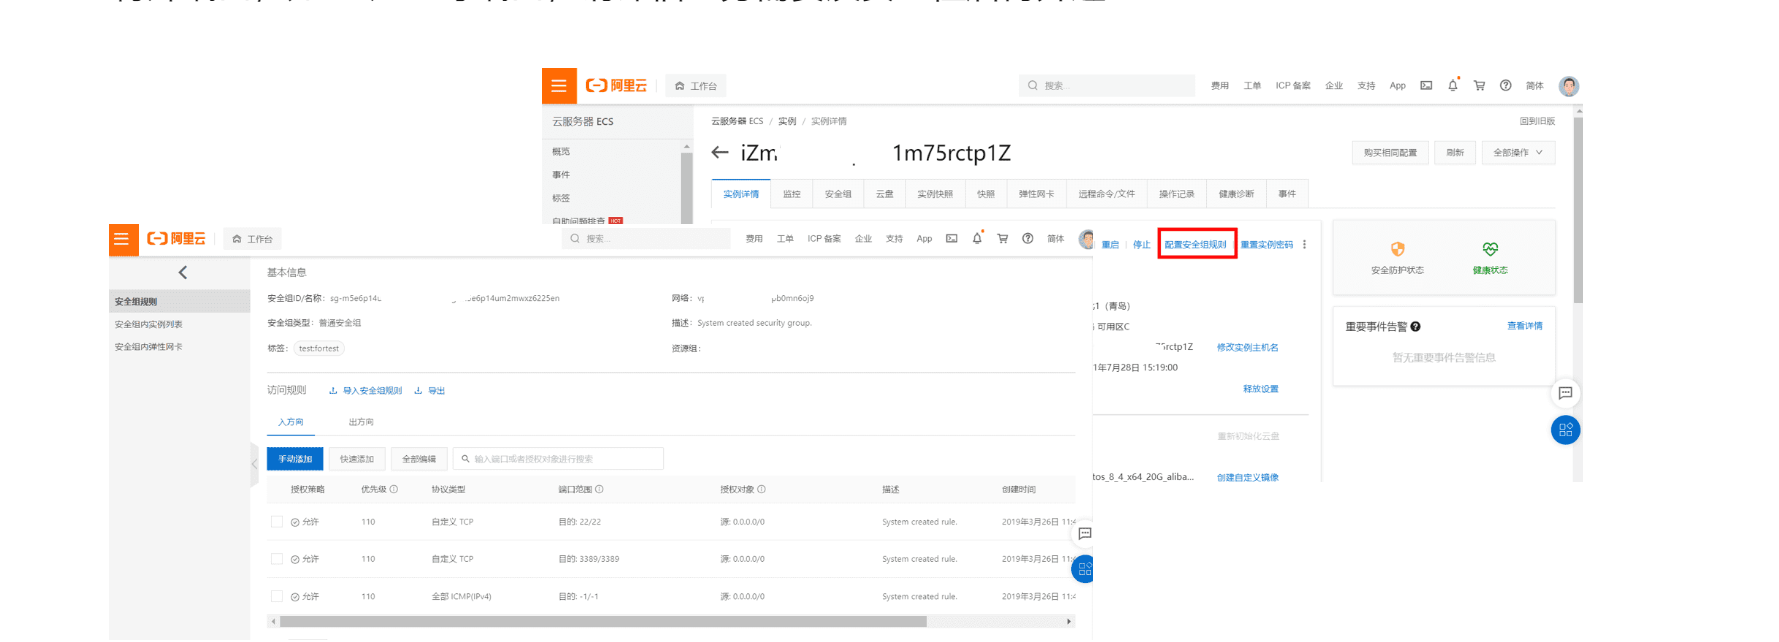The height and width of the screenshot is (642, 1779).
Task: Open blue quick-apps floating button in instance detail window
Action: point(1565,430)
